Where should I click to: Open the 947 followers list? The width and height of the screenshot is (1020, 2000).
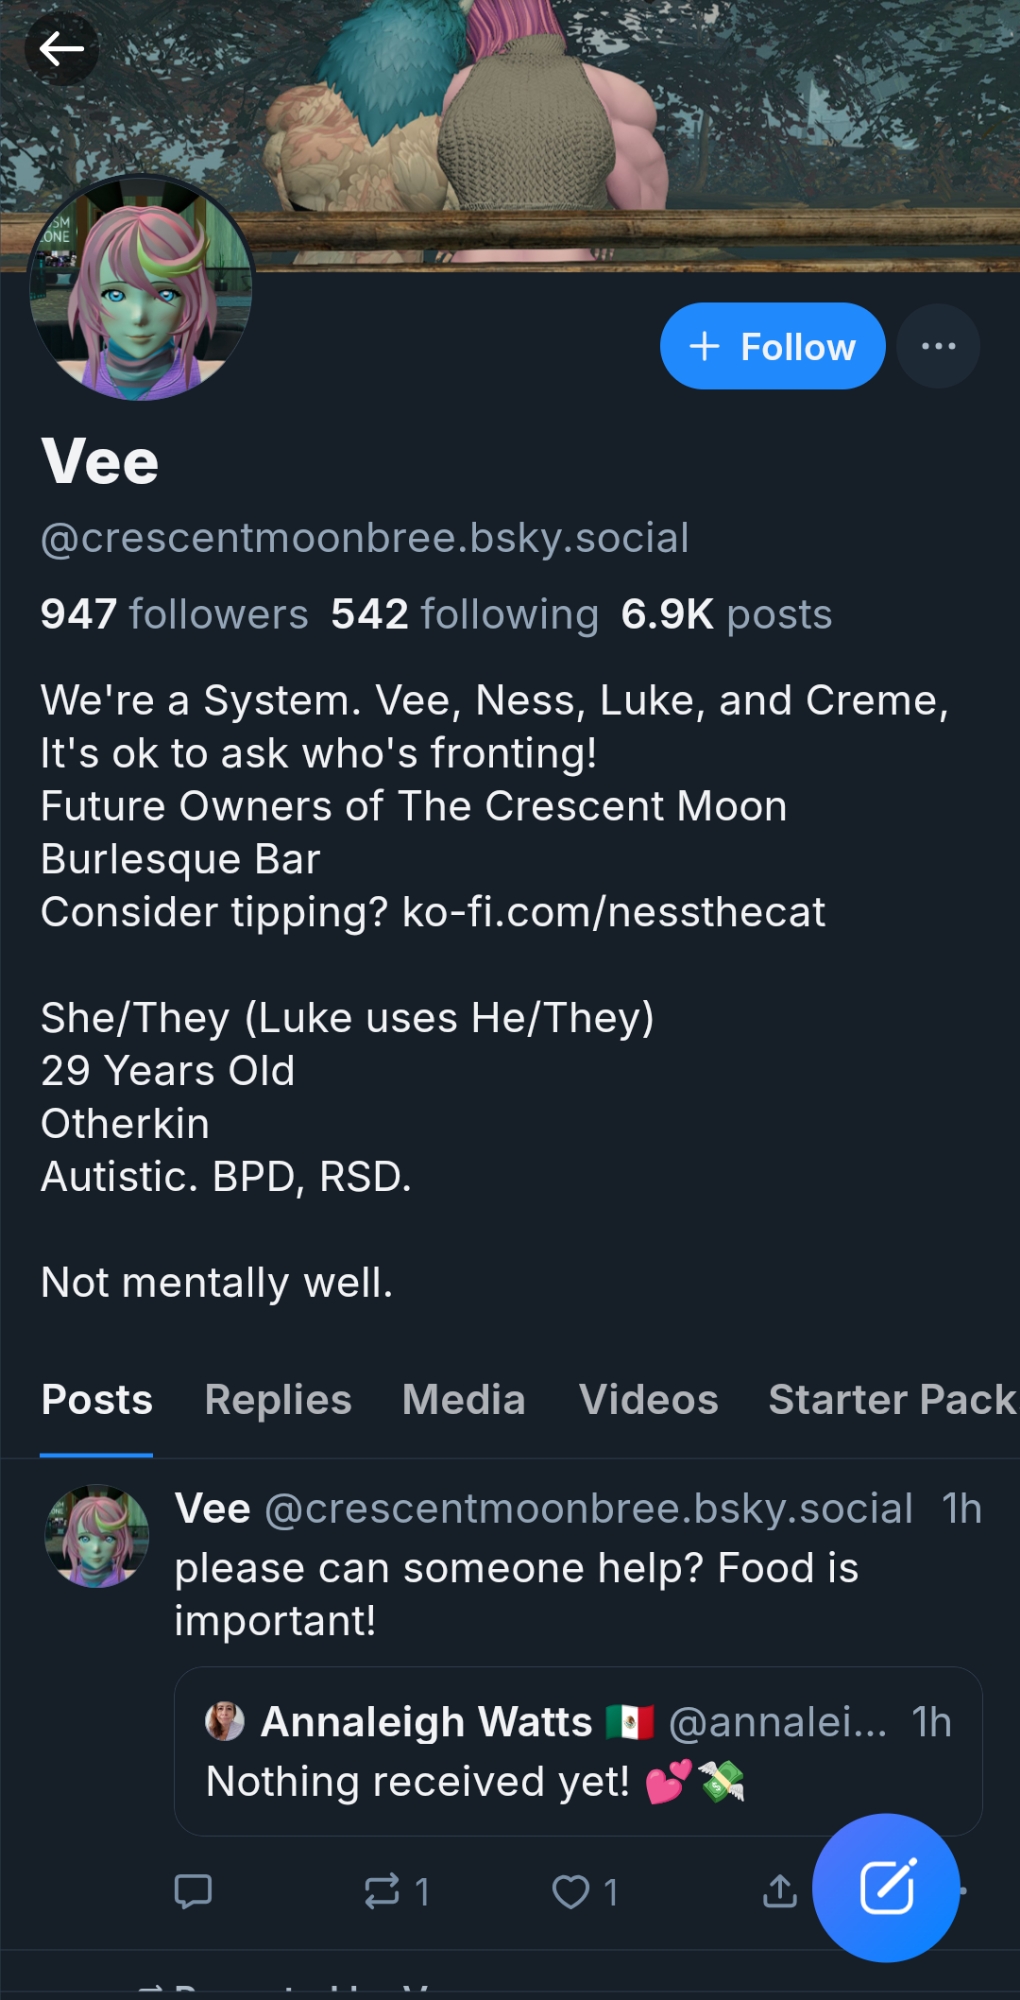[174, 614]
